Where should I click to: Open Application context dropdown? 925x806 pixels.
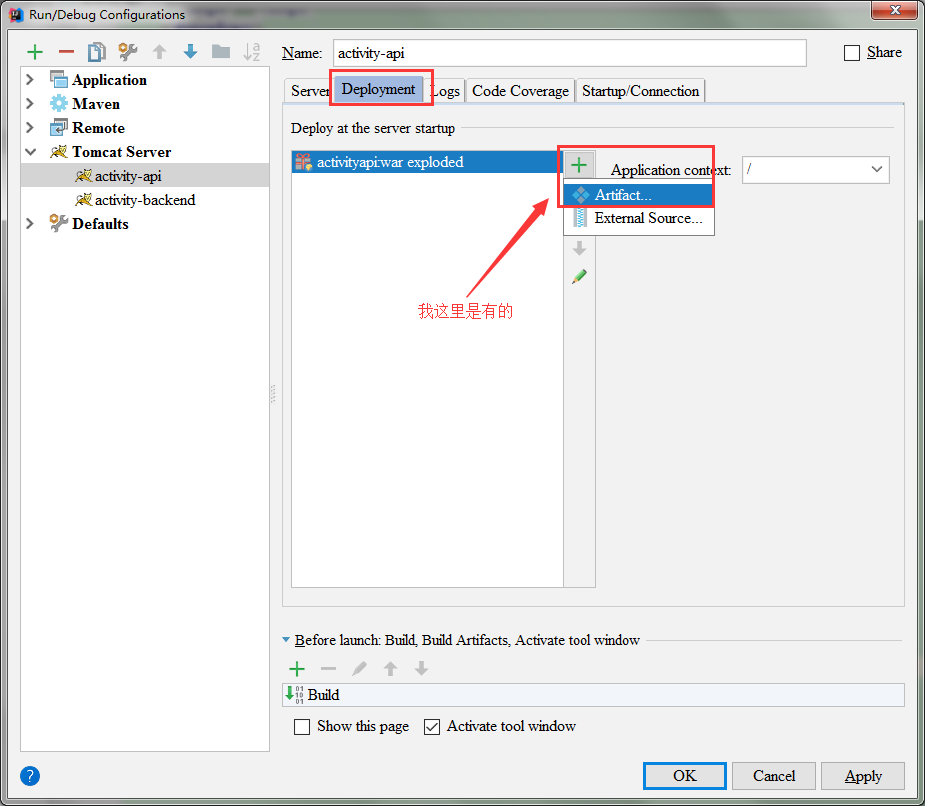click(x=877, y=169)
